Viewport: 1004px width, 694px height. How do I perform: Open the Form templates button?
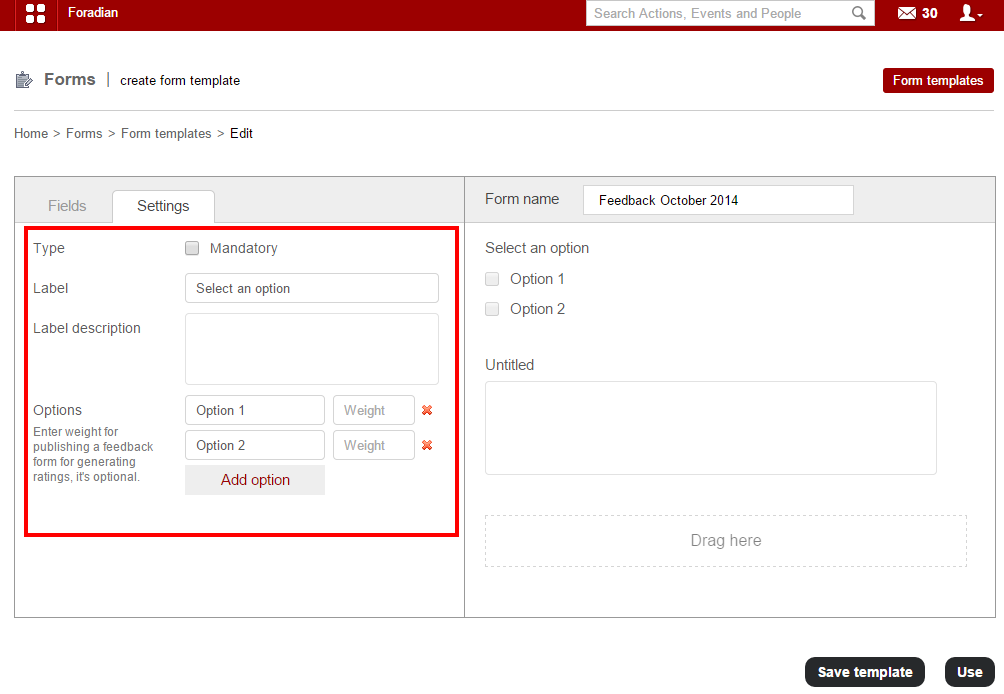coord(937,80)
